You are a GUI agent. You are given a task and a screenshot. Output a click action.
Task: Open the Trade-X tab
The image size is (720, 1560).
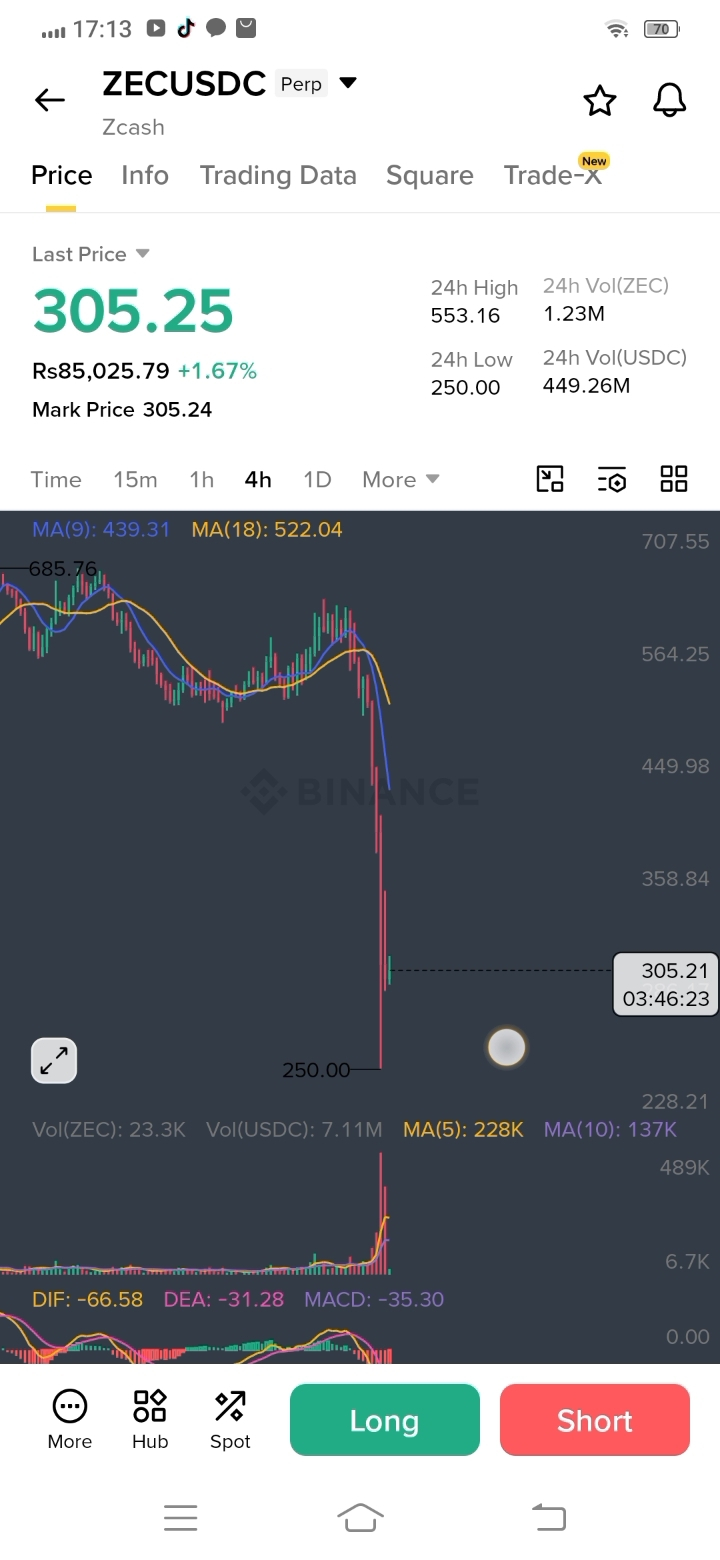(553, 175)
